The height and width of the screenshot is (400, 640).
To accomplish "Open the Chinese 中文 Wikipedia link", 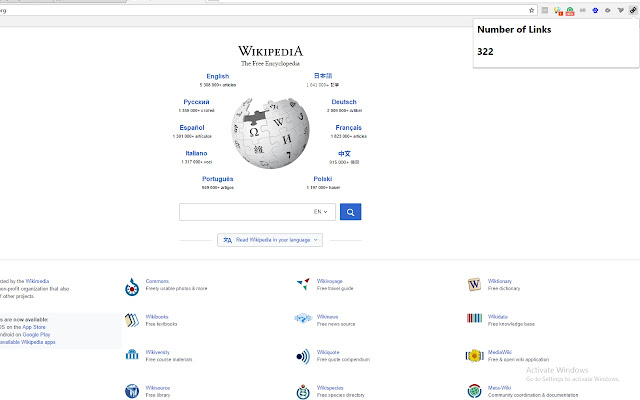I will coord(344,153).
